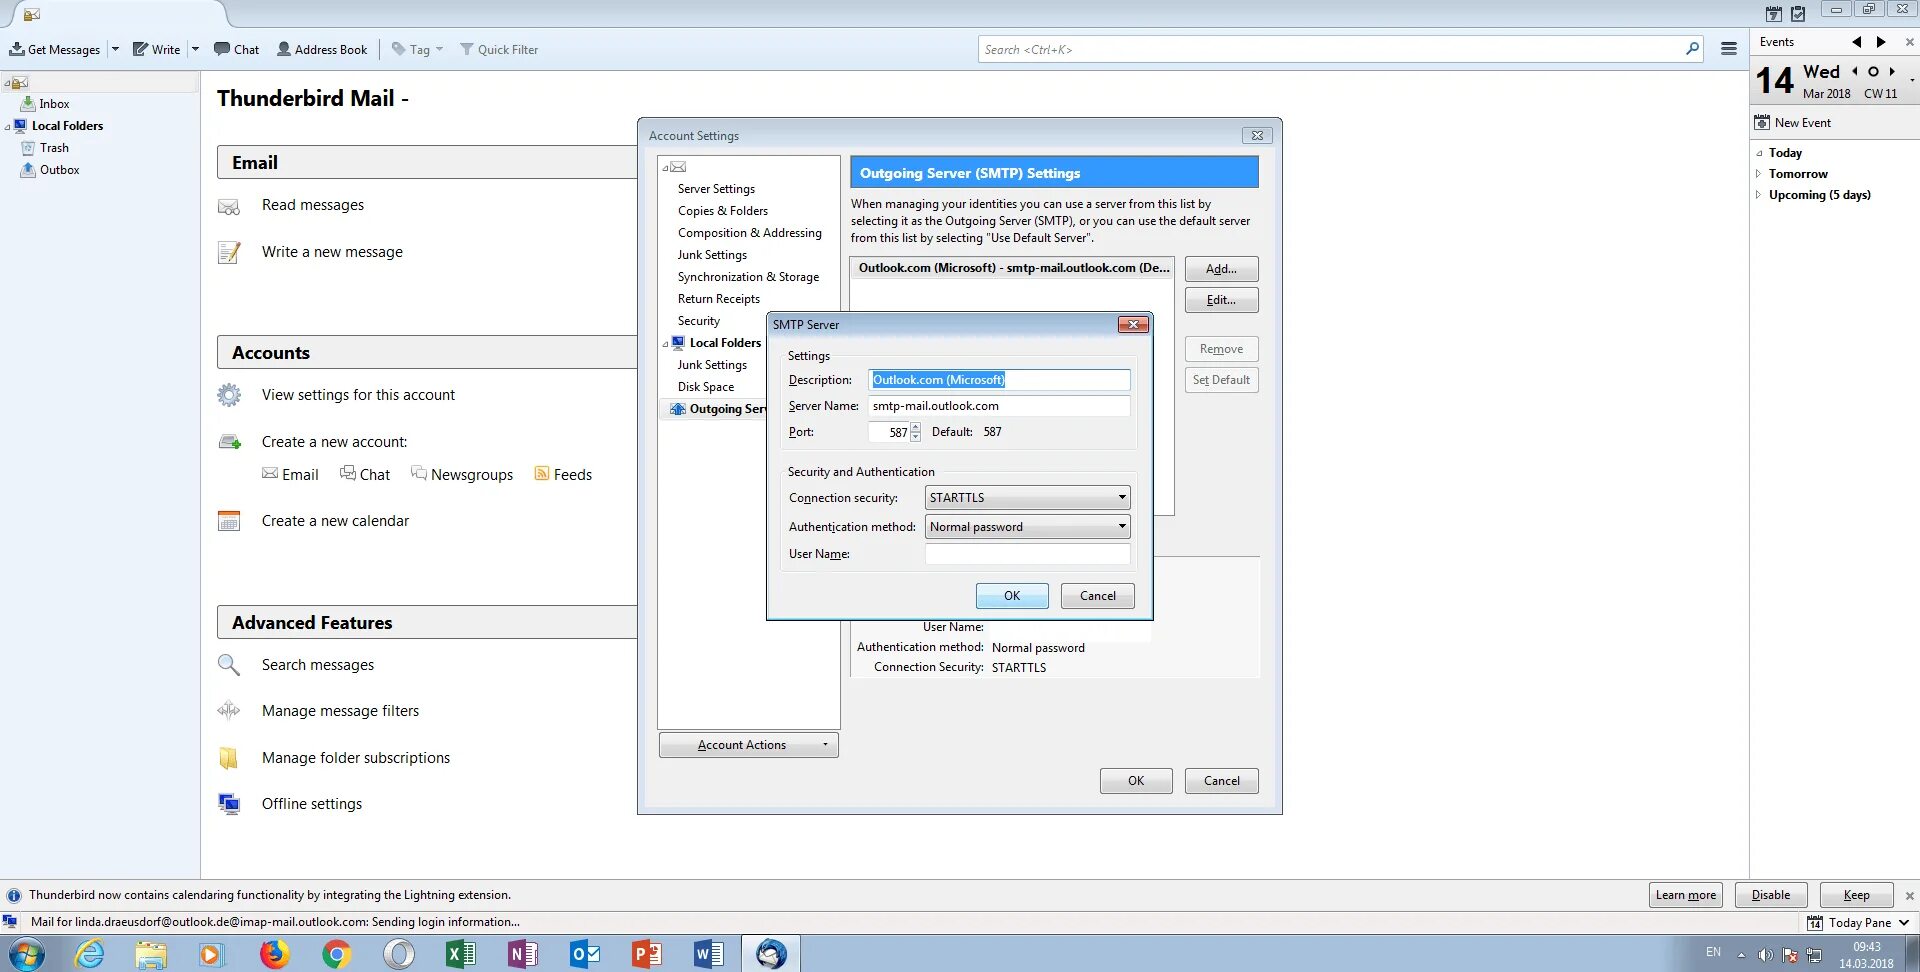Go to next day in Events pane
Screen dimensions: 1920x972
coord(1892,71)
